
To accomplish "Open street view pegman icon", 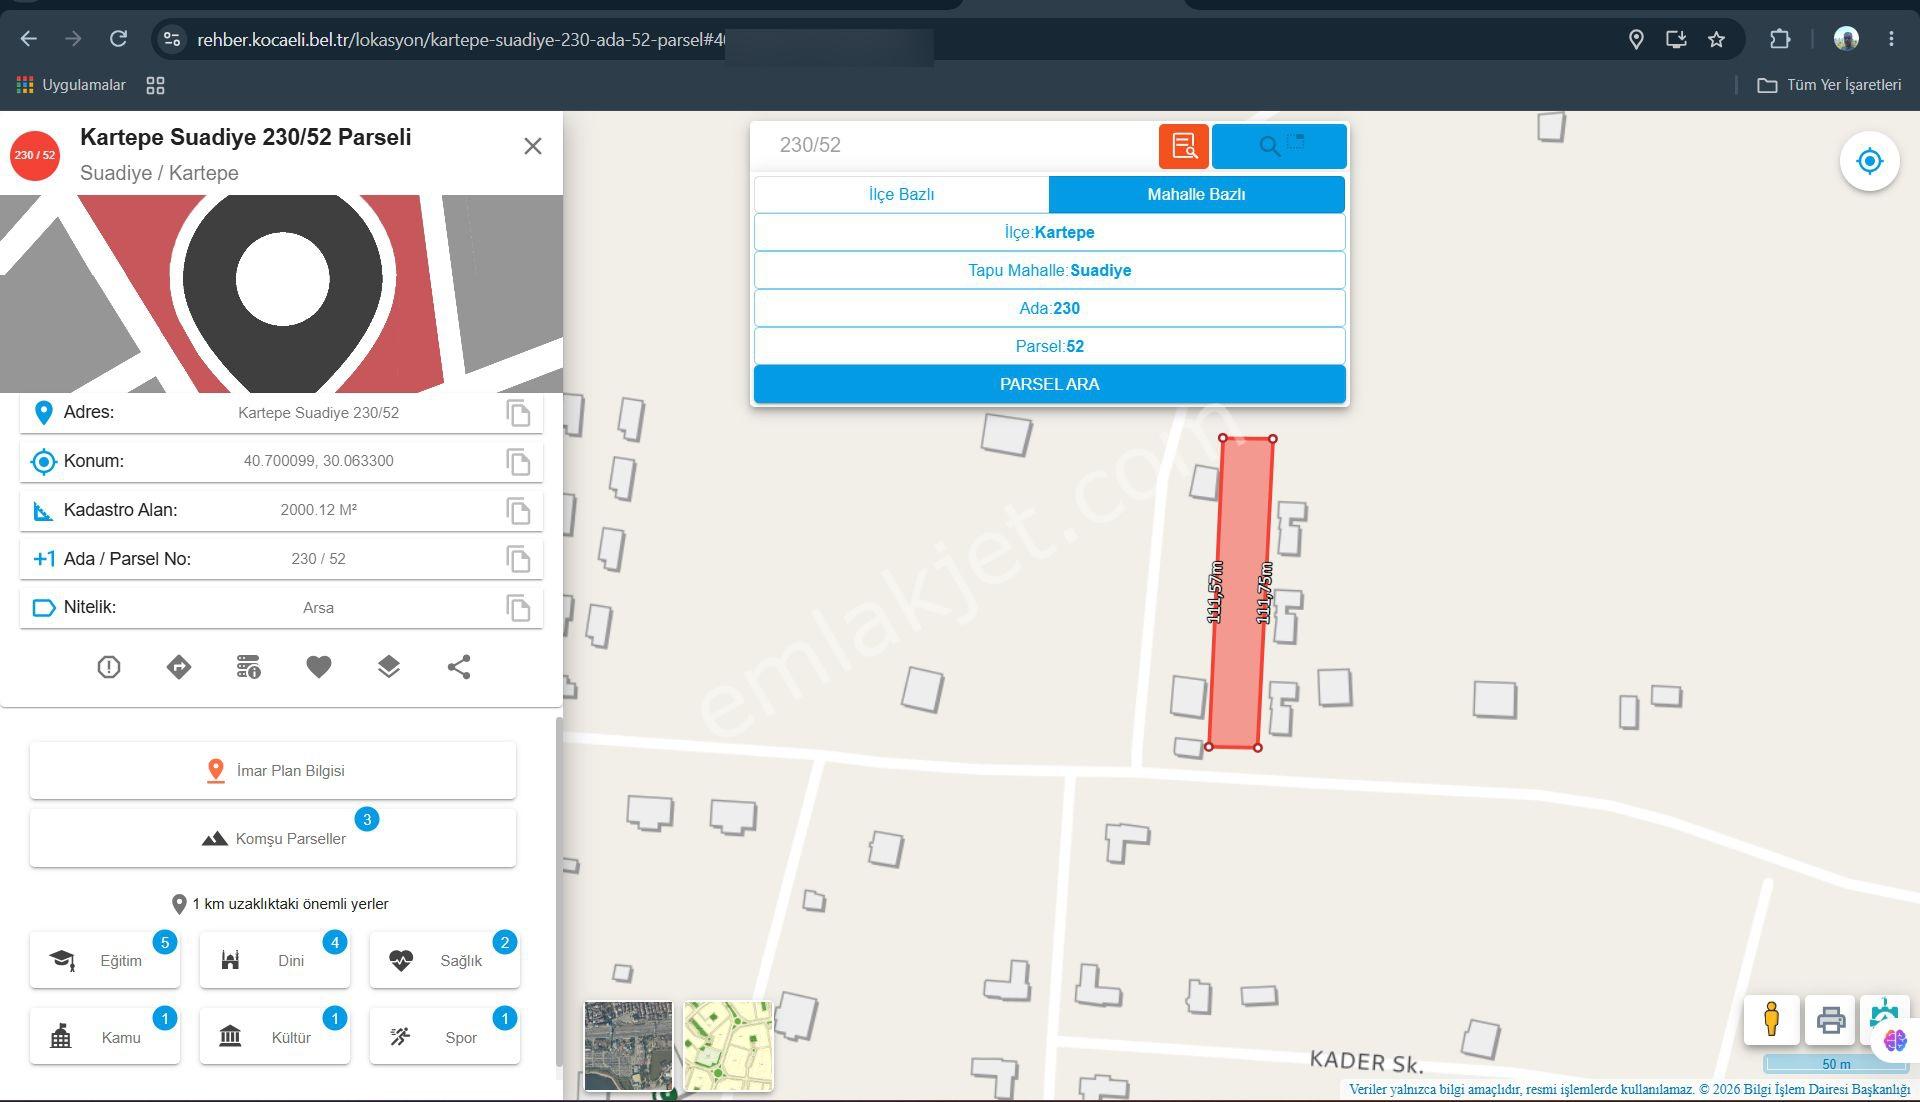I will click(x=1771, y=1020).
